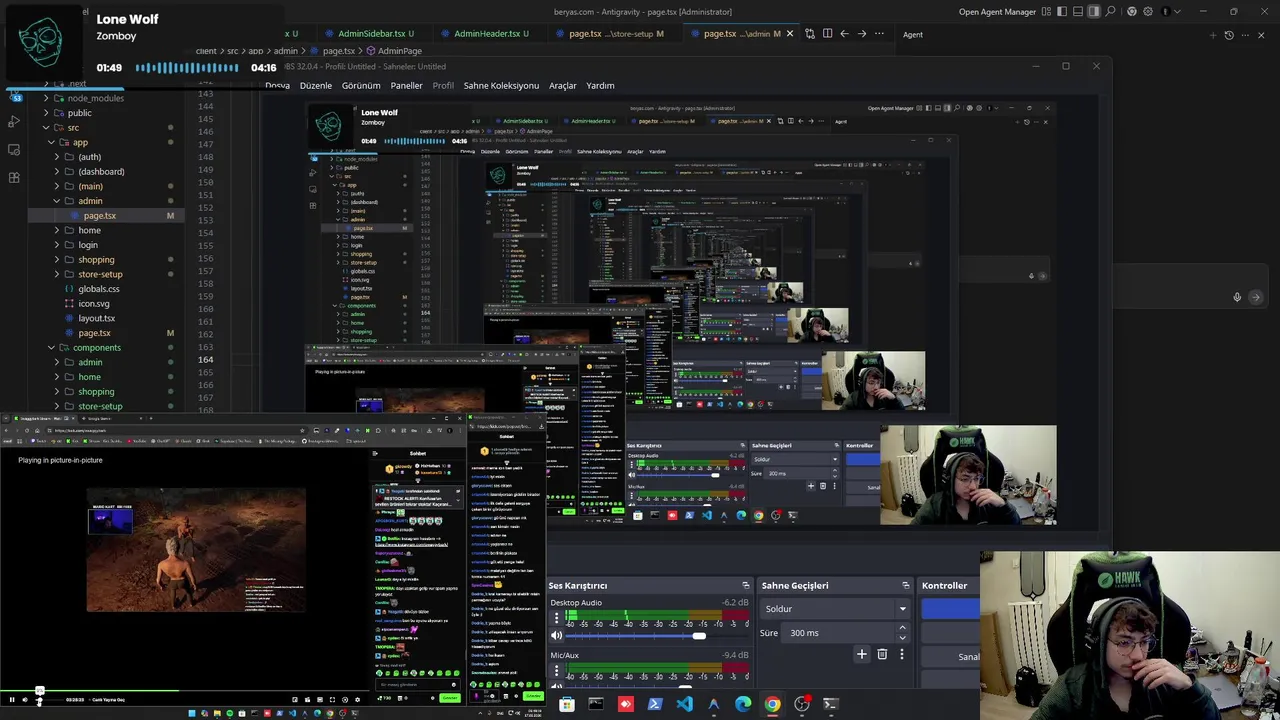Add a scene transition with the plus
Image resolution: width=1280 pixels, height=720 pixels.
pos(862,654)
